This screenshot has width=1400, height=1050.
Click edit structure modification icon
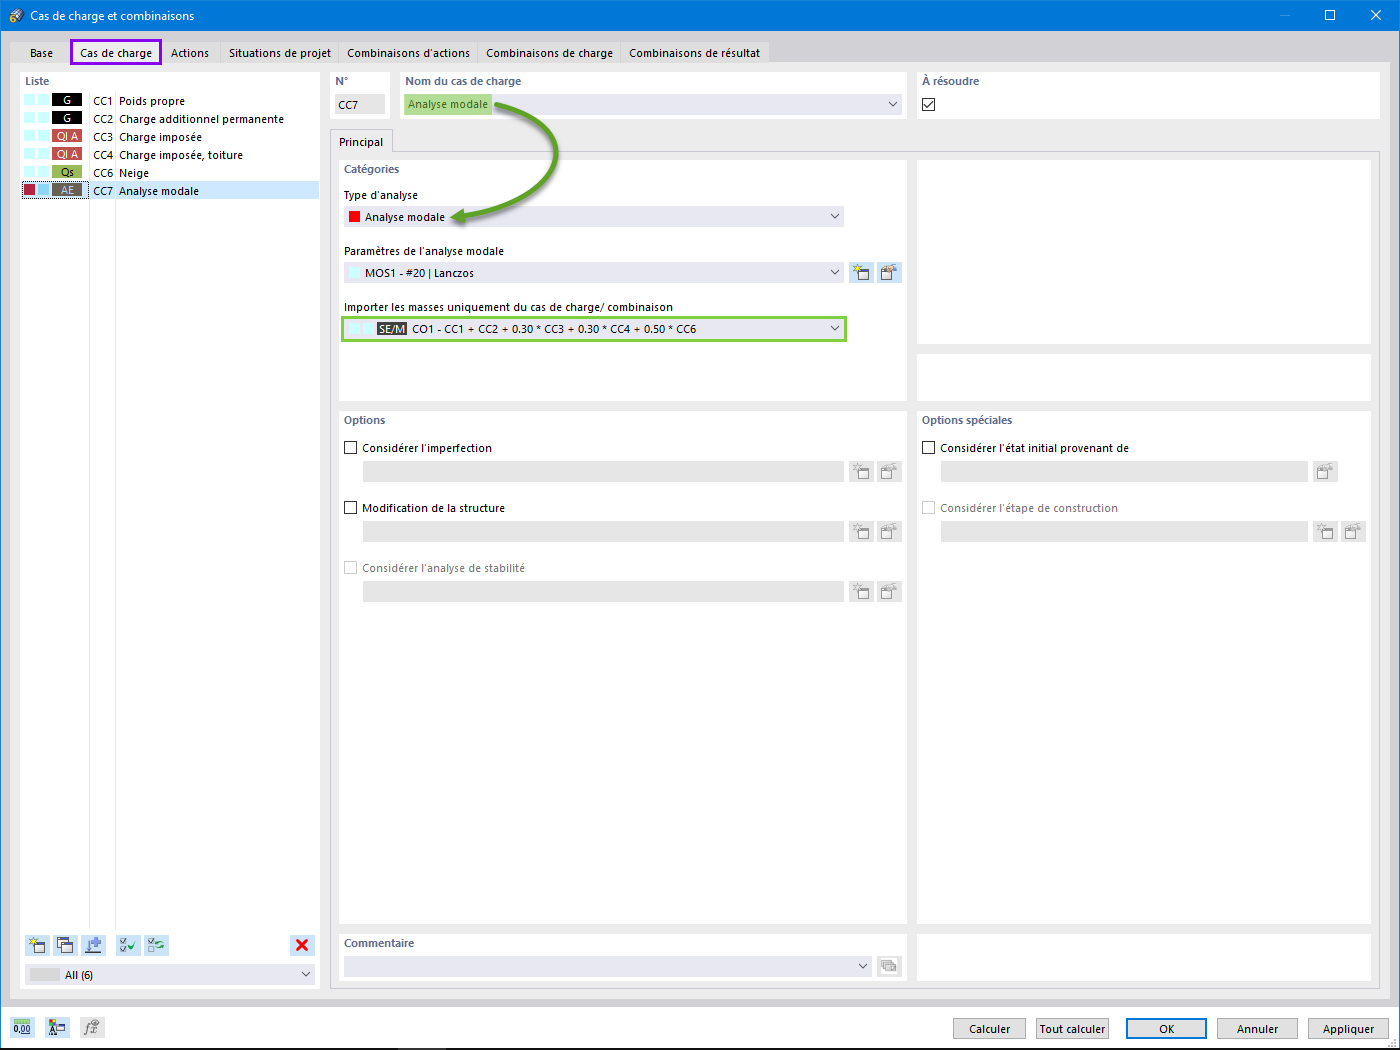pyautogui.click(x=889, y=531)
